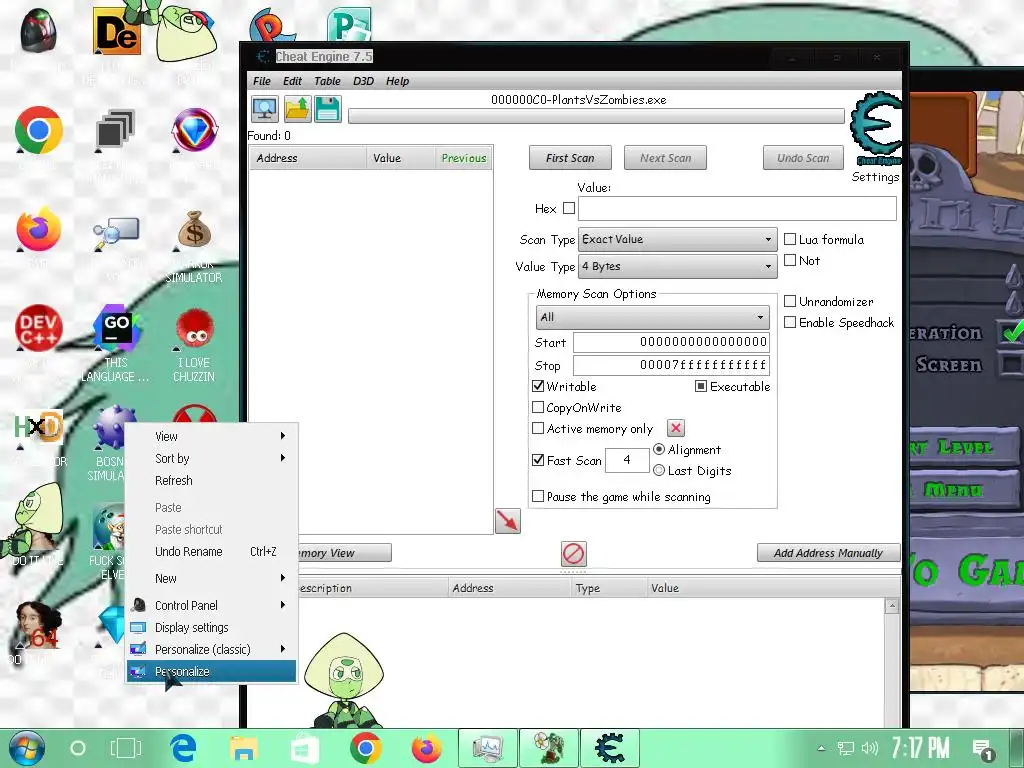Image resolution: width=1024 pixels, height=768 pixels.
Task: Check Pause the game while scanning
Action: [538, 496]
